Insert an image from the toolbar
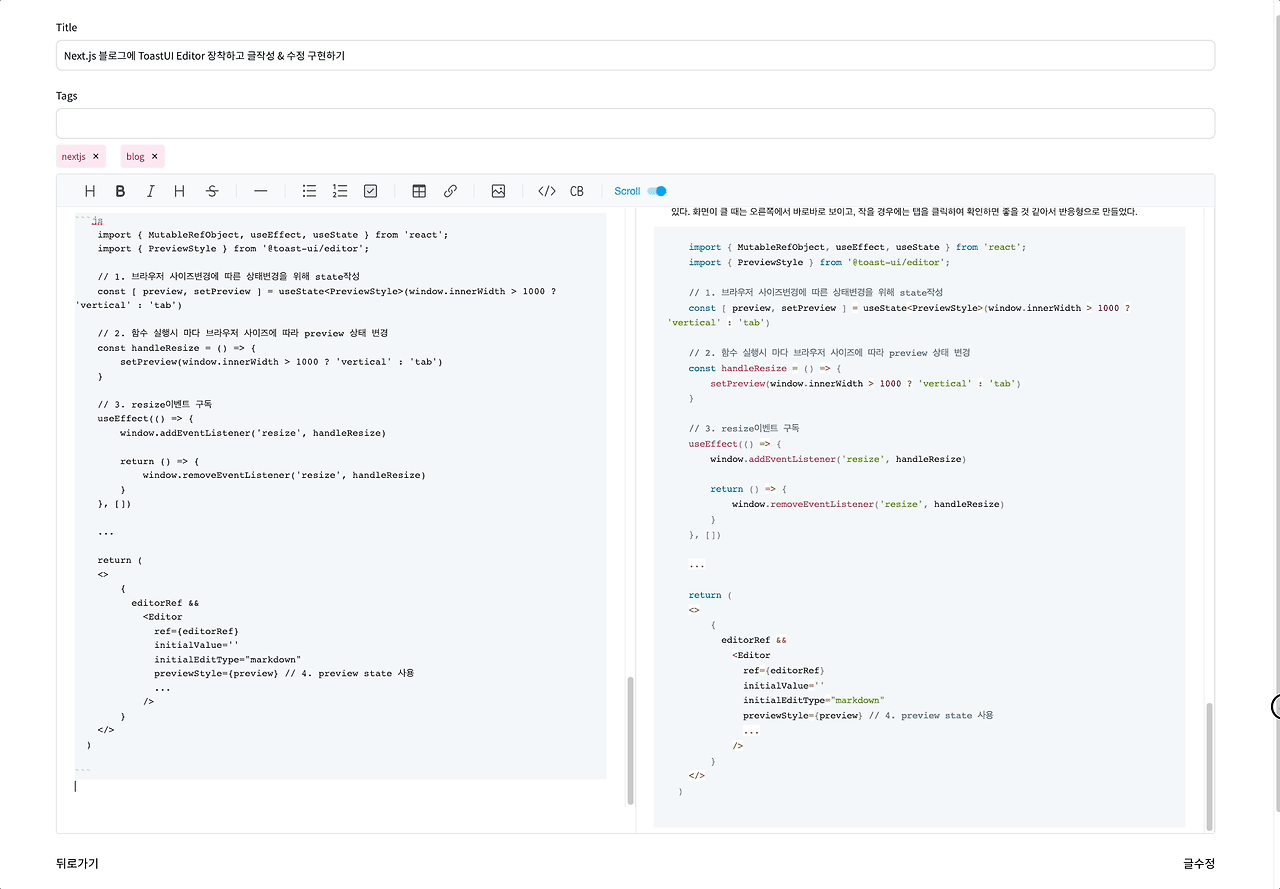 [498, 191]
